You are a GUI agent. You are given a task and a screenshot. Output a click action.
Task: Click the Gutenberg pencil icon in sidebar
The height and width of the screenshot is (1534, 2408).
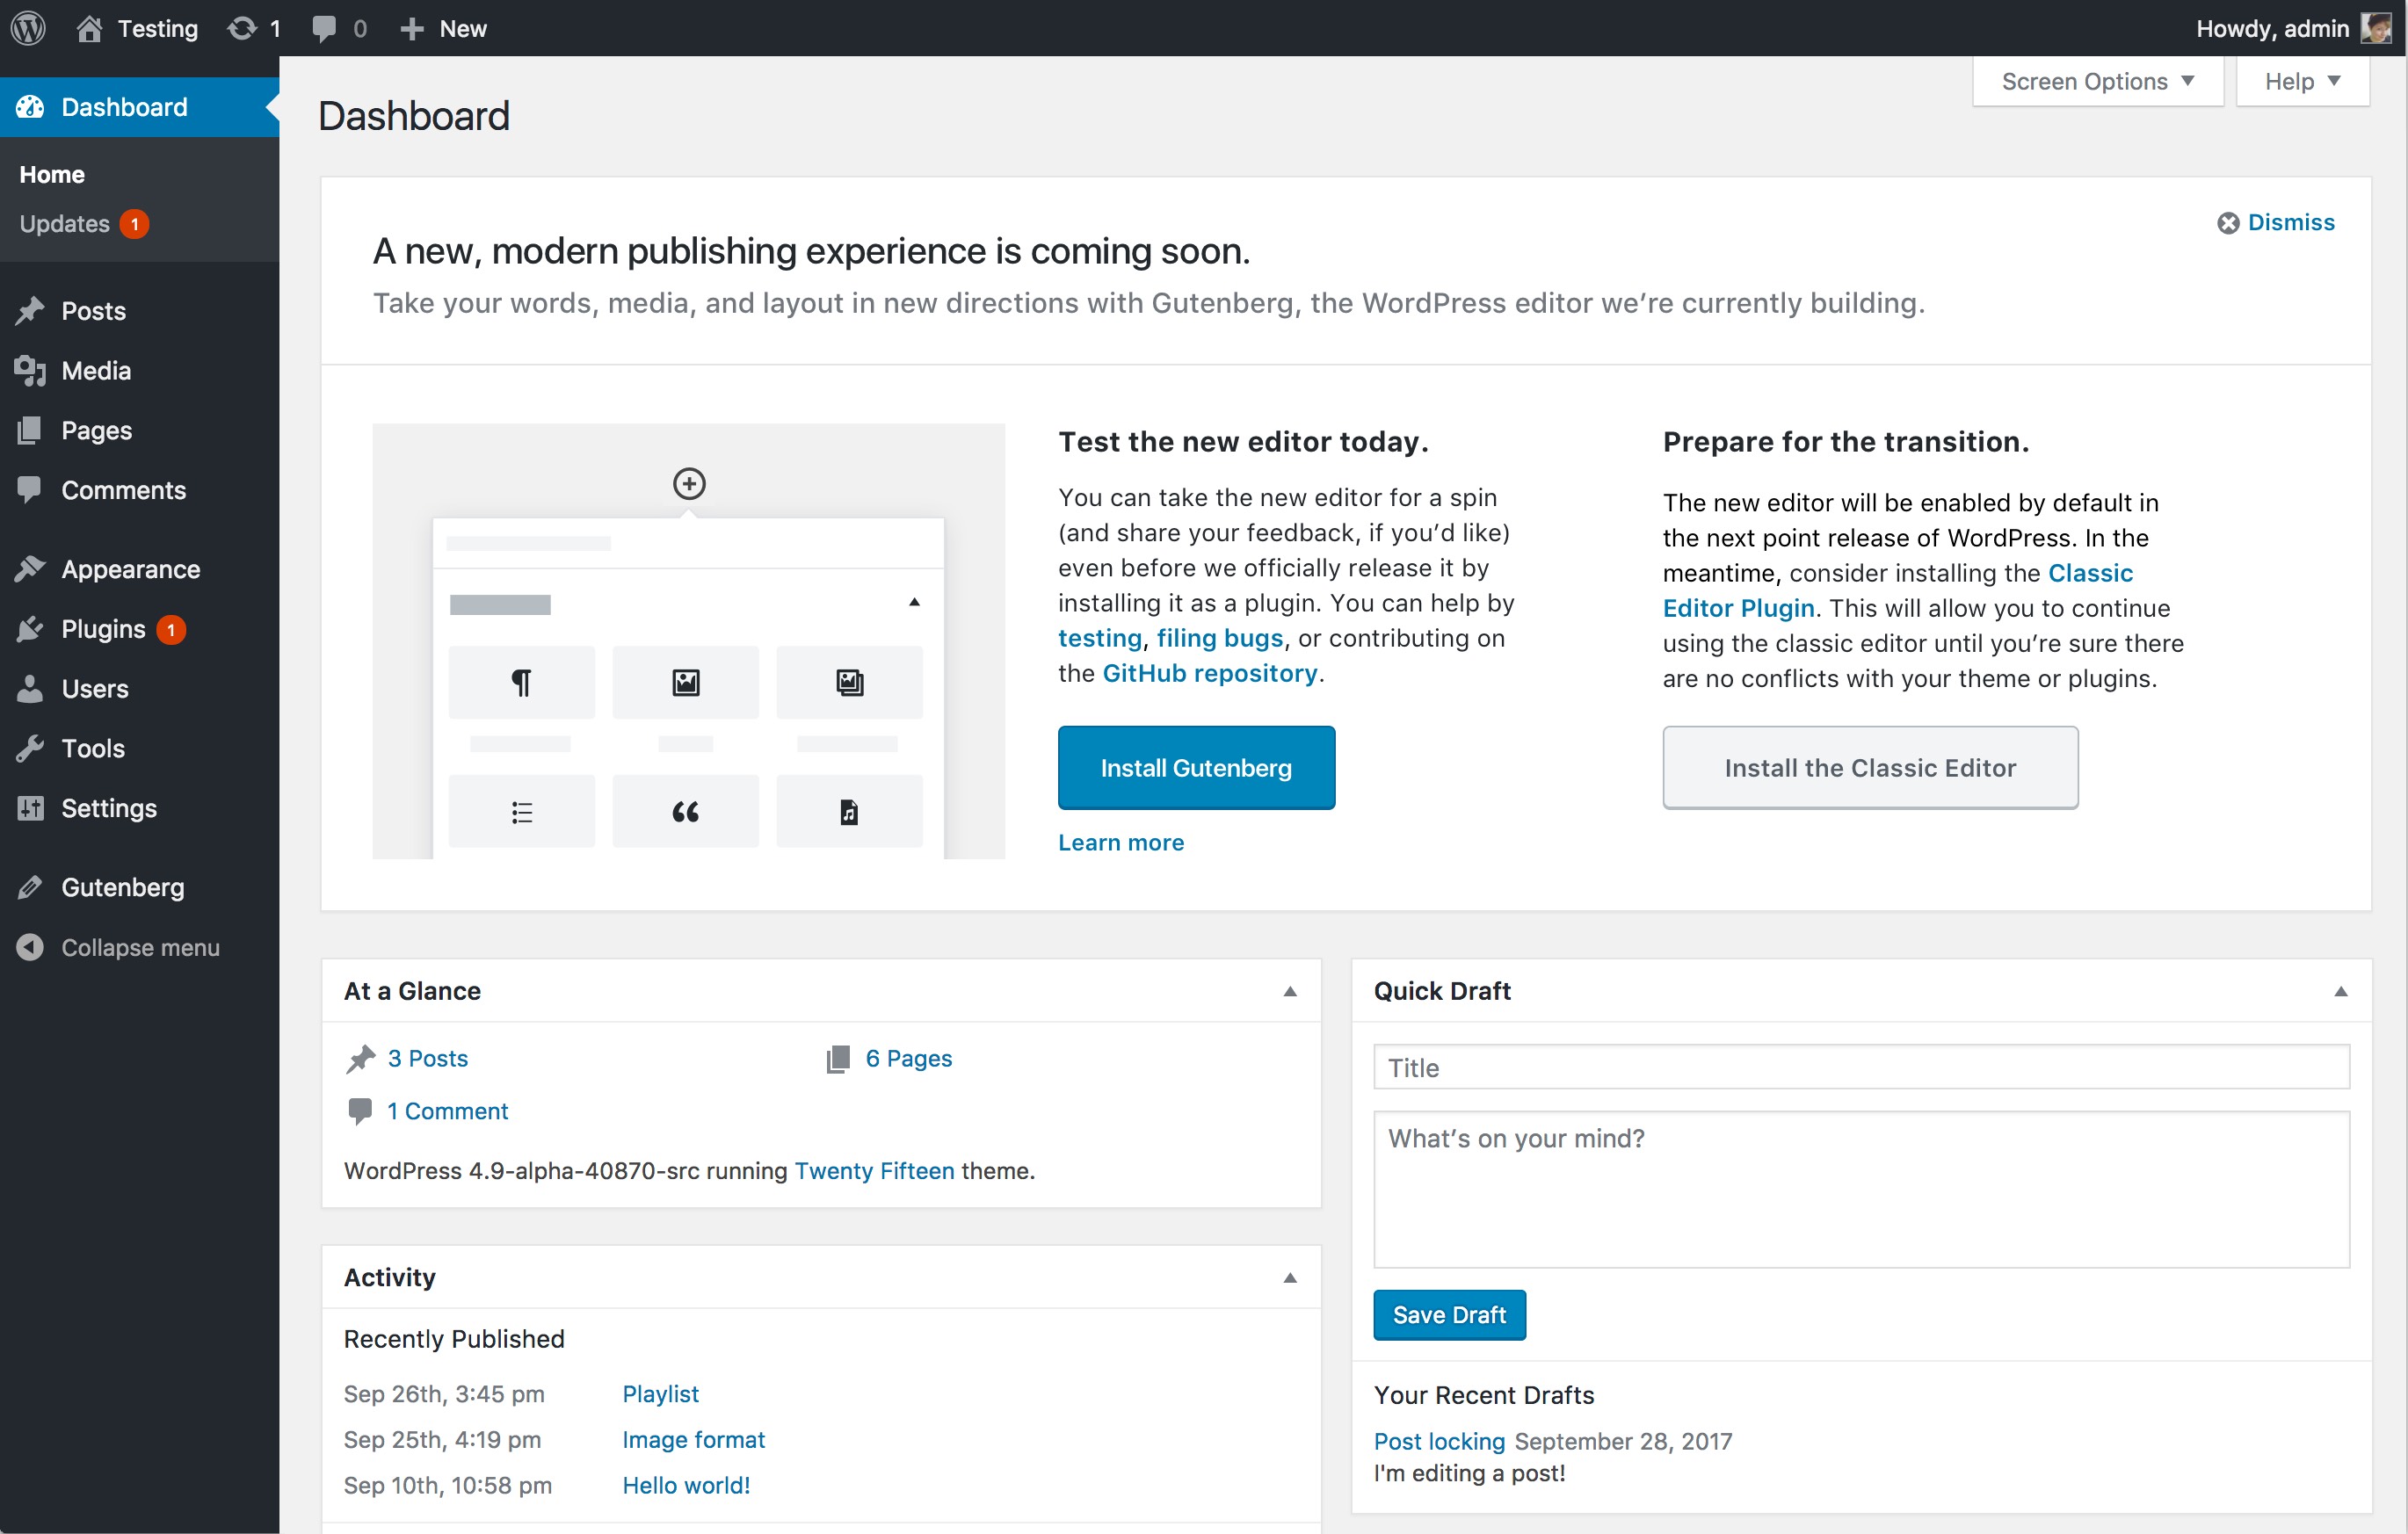[x=30, y=887]
